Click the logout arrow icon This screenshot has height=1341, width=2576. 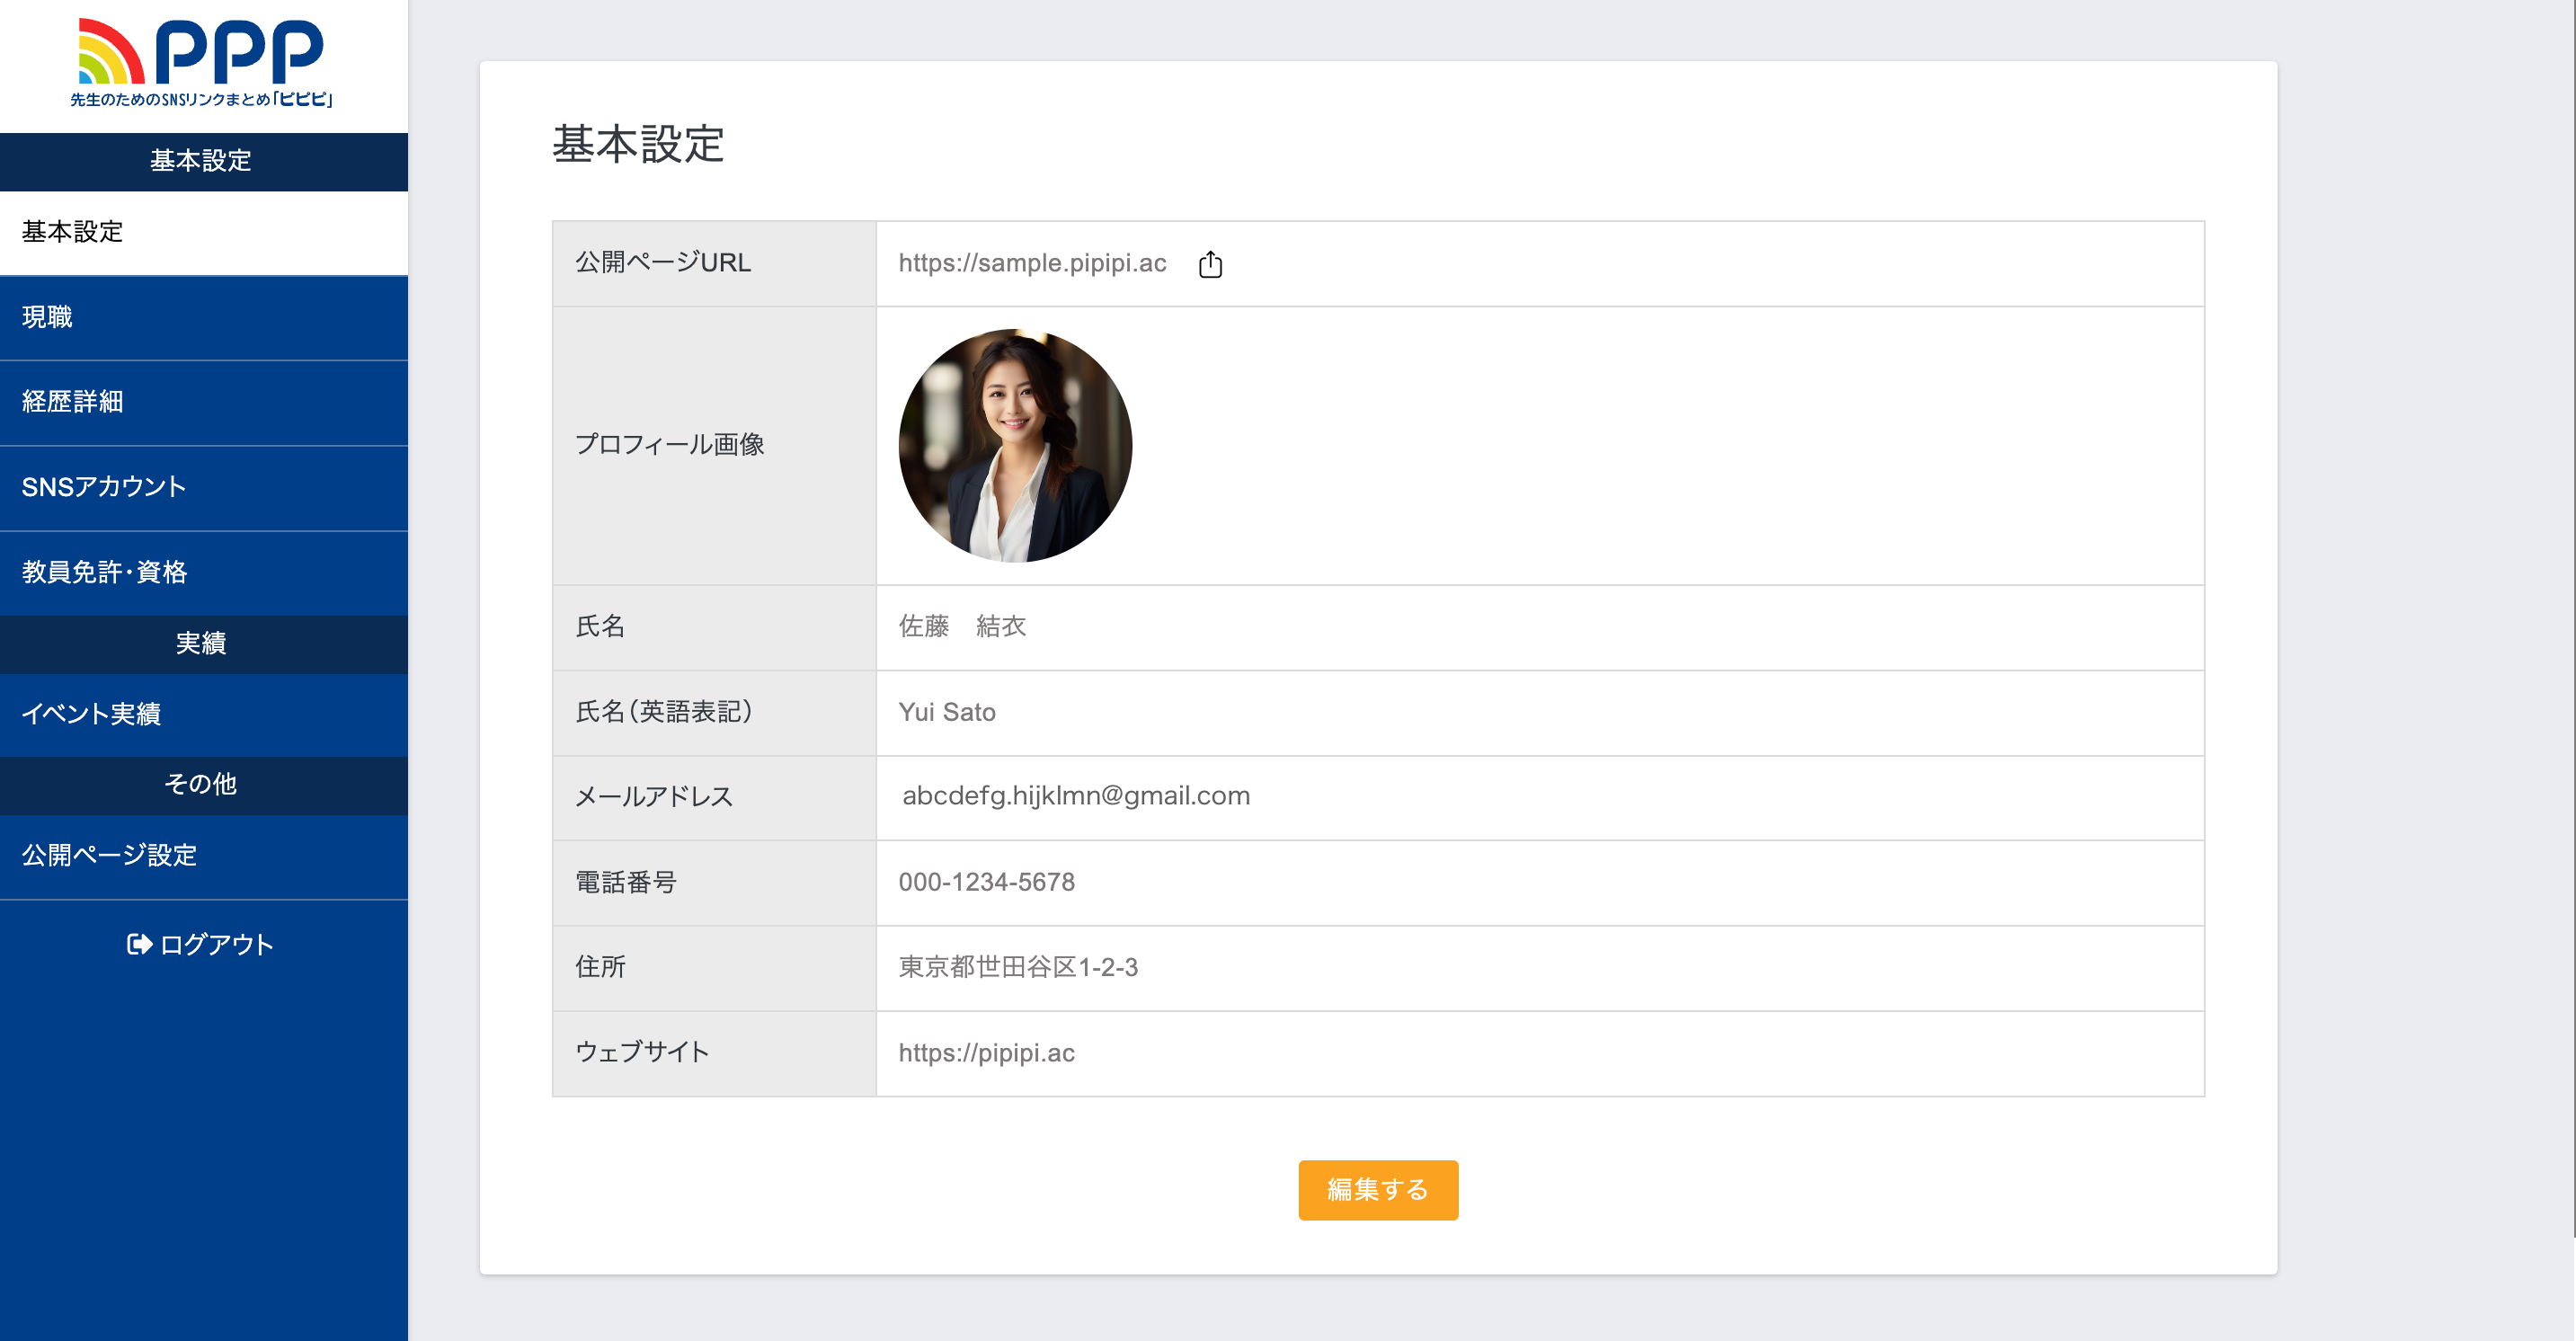tap(139, 944)
